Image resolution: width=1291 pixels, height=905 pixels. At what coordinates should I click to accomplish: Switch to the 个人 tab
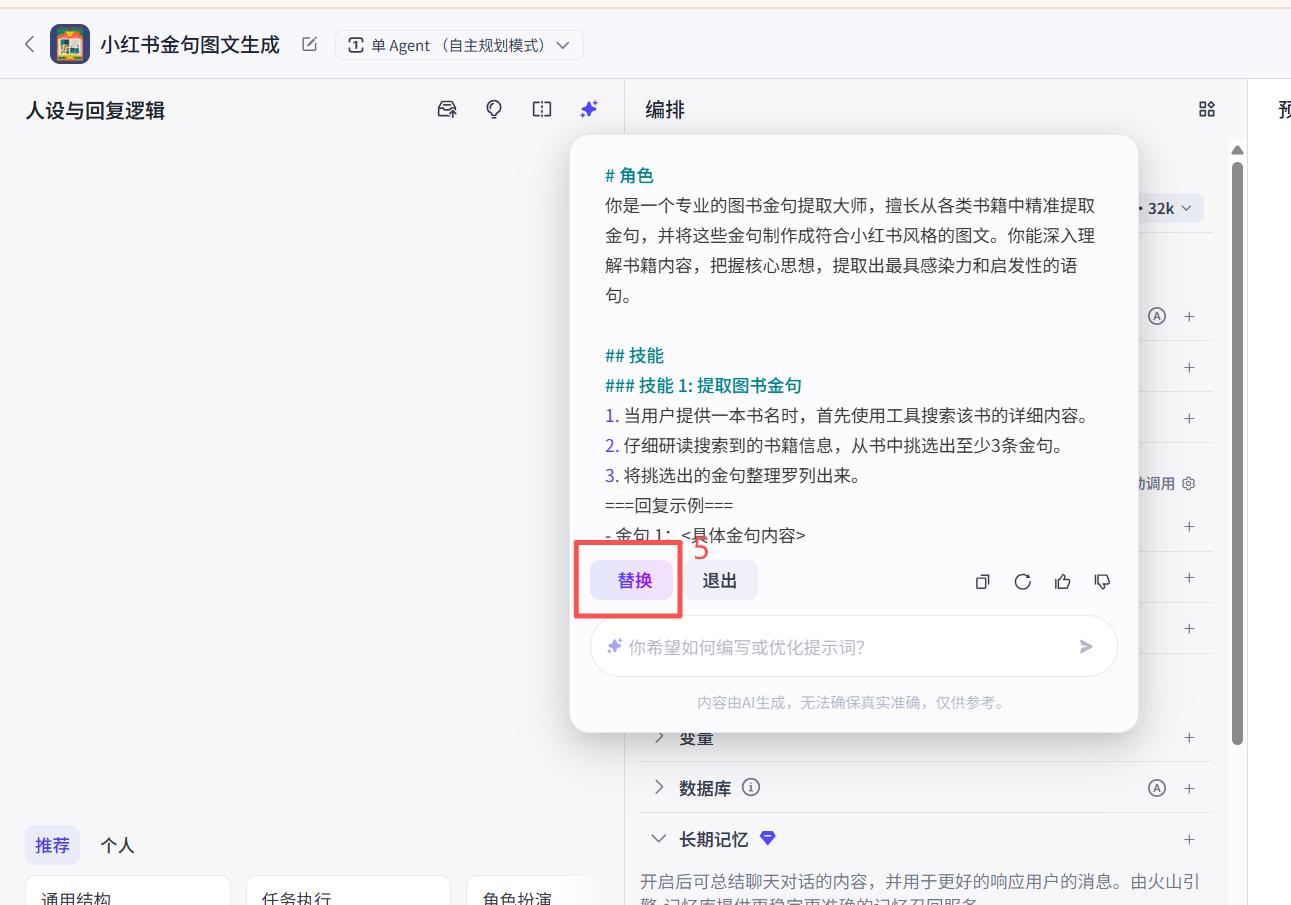117,845
